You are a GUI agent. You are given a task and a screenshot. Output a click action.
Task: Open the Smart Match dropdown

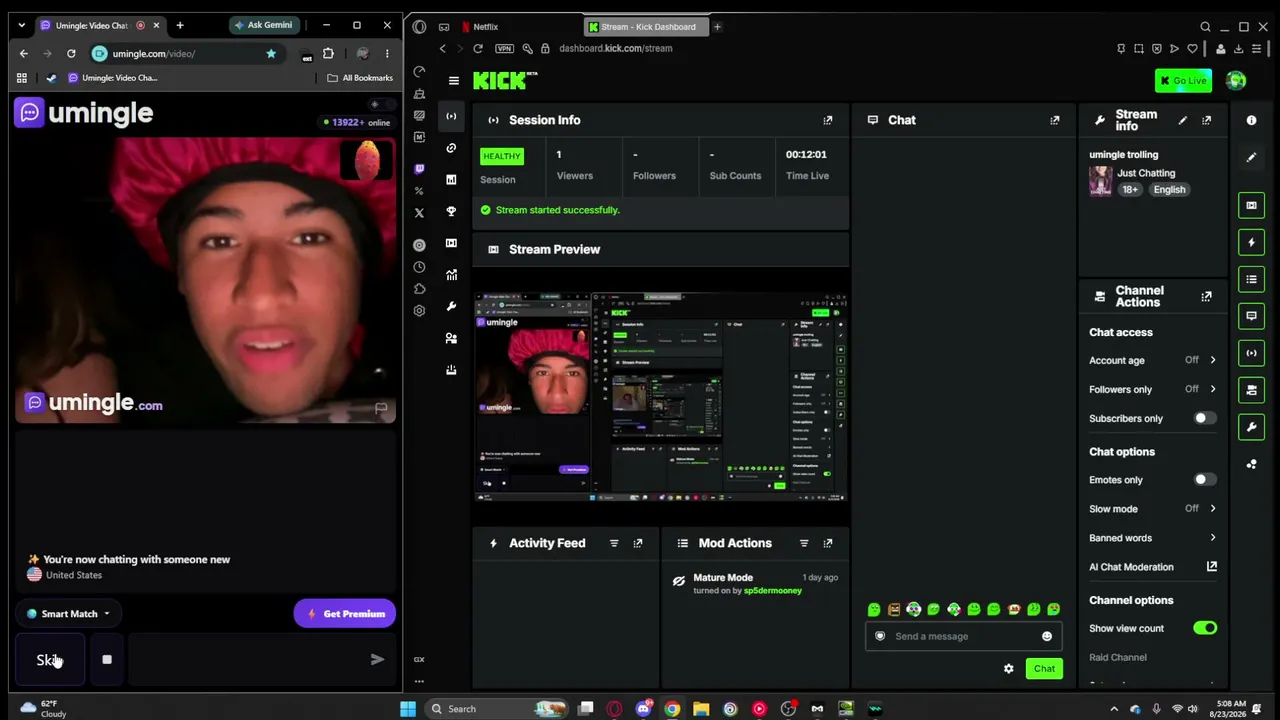(69, 614)
